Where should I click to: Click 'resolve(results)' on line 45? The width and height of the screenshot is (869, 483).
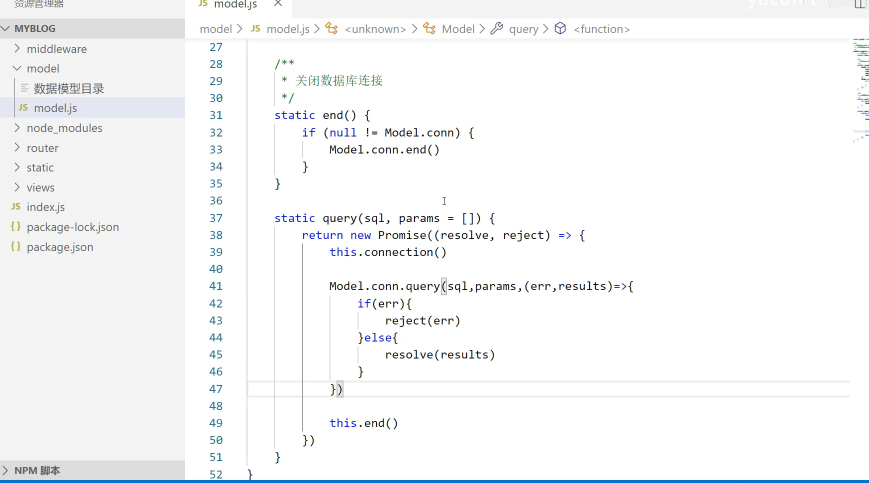point(440,354)
